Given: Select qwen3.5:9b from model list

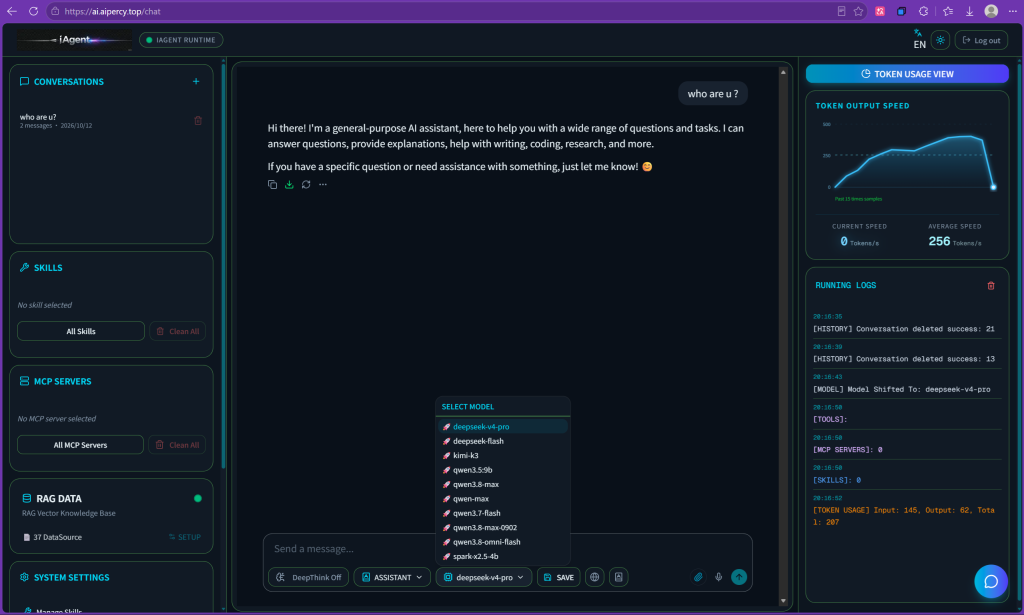Looking at the screenshot, I should 502,470.
